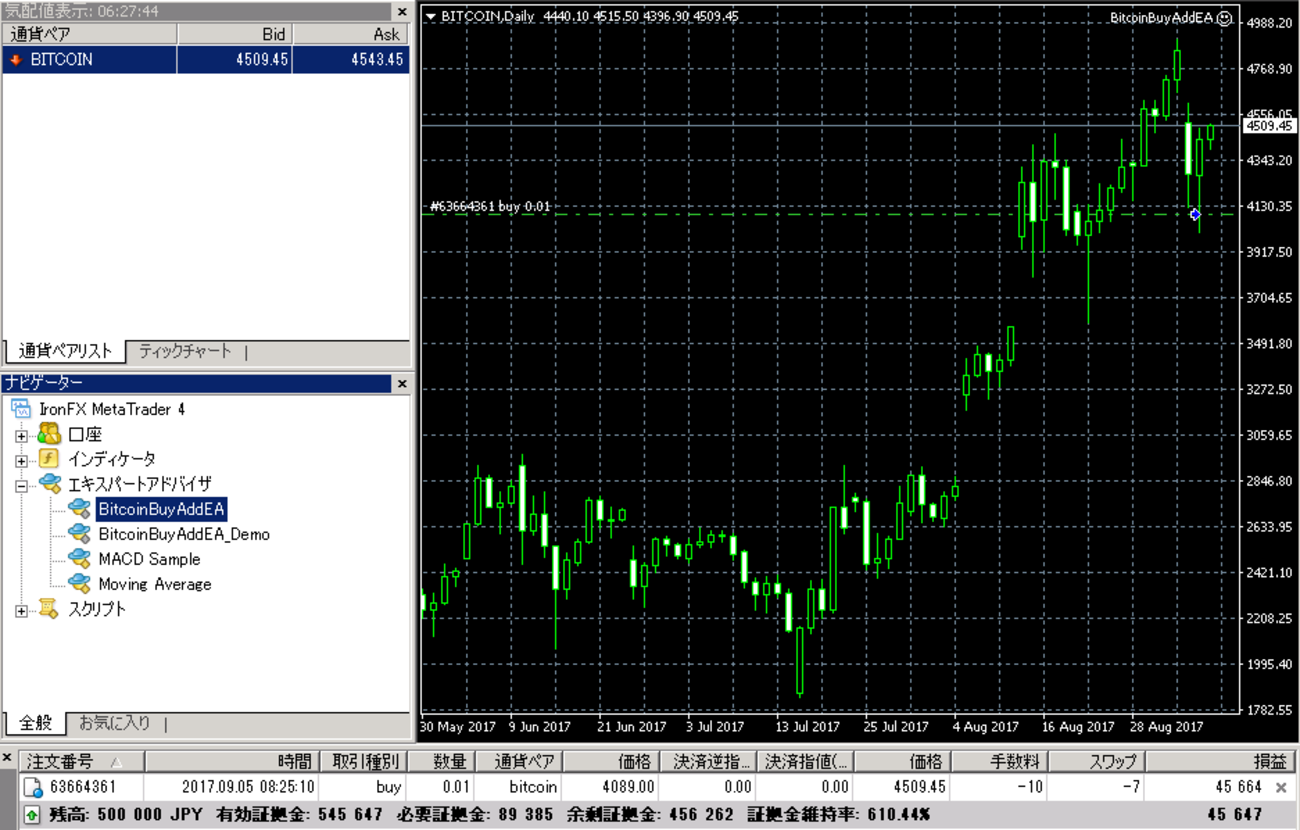1300x830 pixels.
Task: Click the Ask value 4543.45 in market watch
Action: (x=377, y=60)
